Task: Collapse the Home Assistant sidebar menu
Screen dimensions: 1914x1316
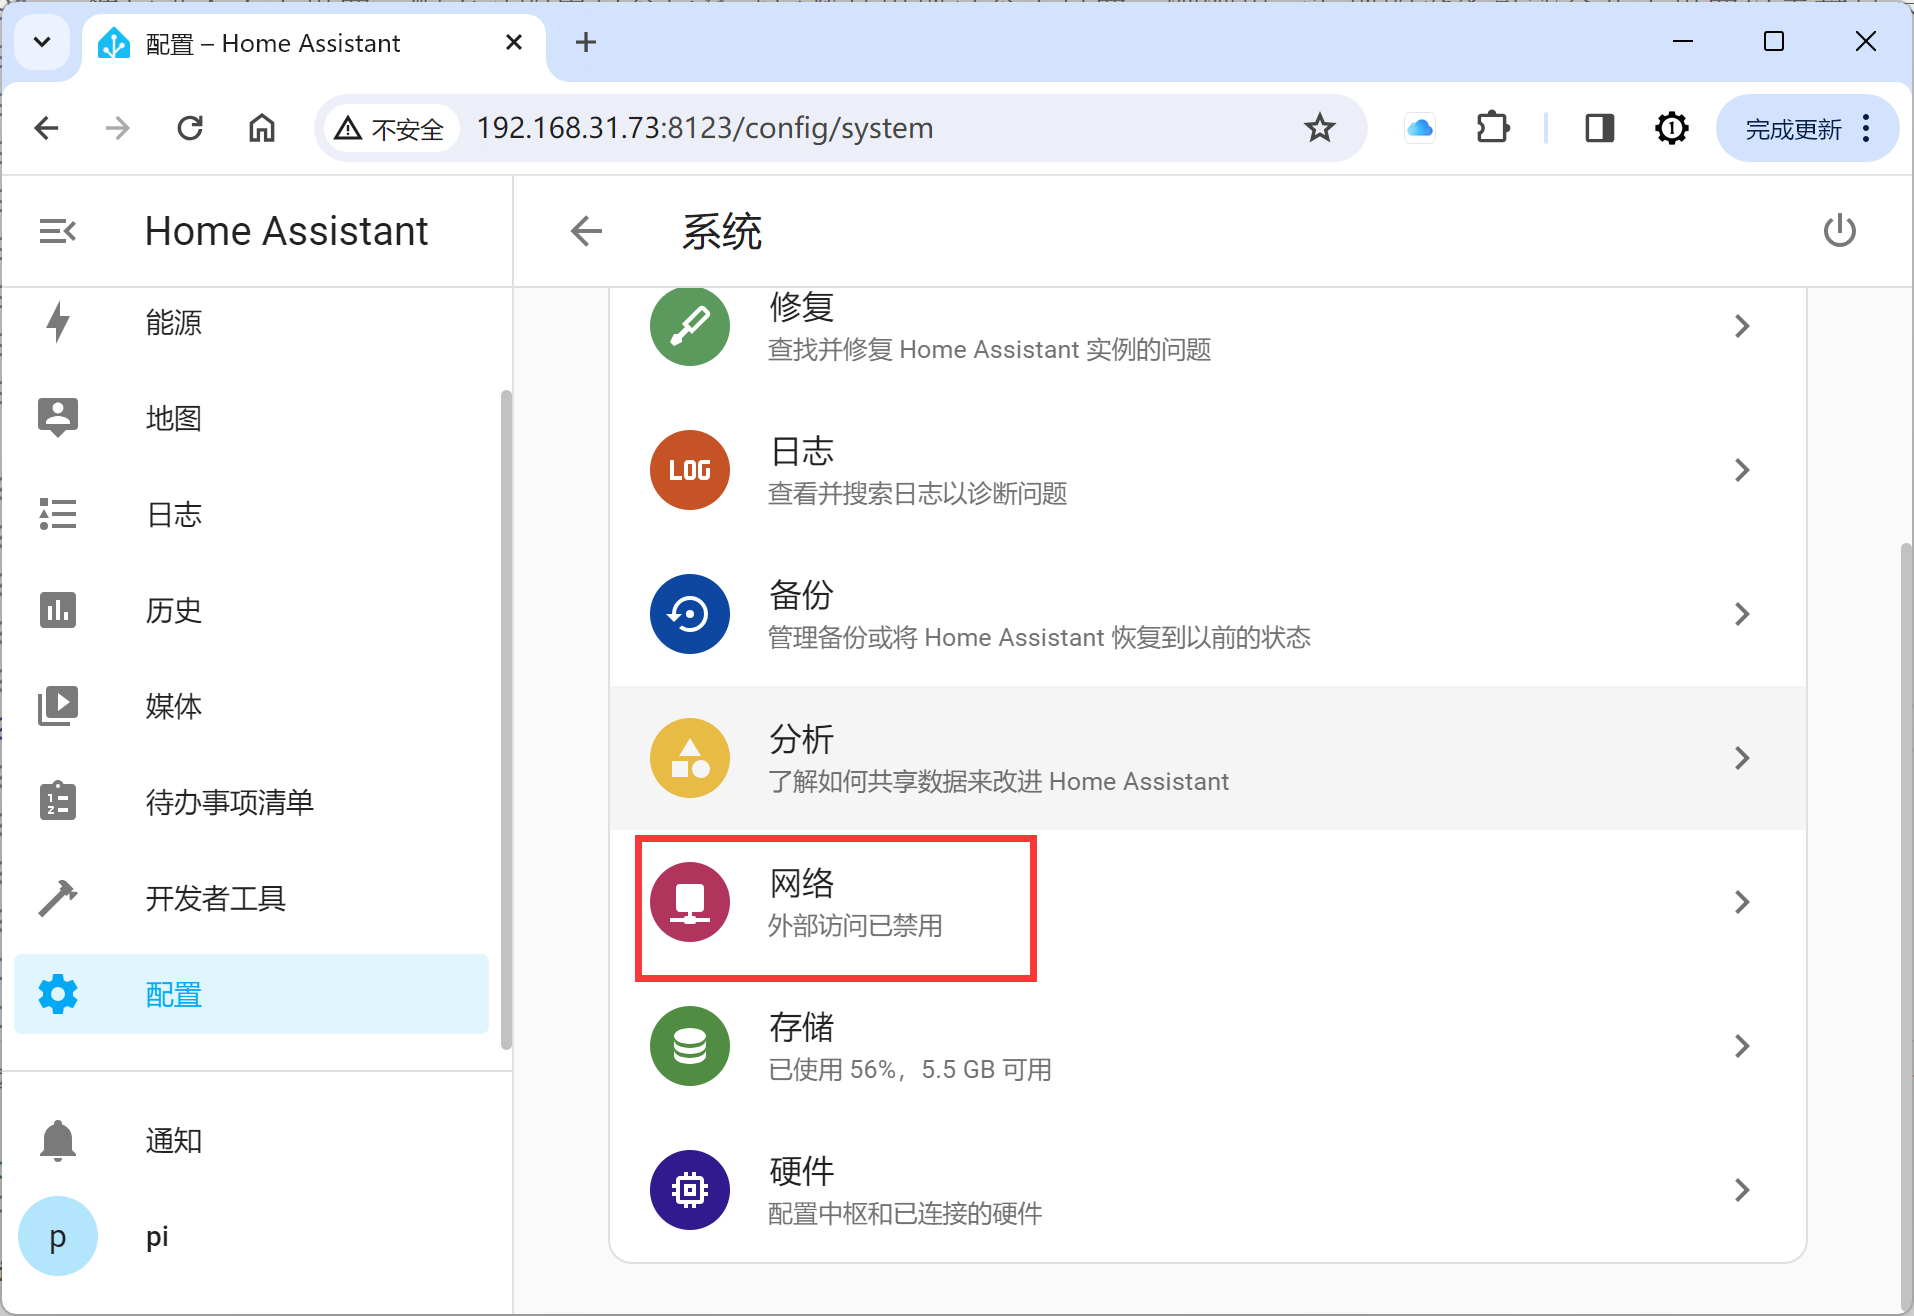Action: coord(58,231)
